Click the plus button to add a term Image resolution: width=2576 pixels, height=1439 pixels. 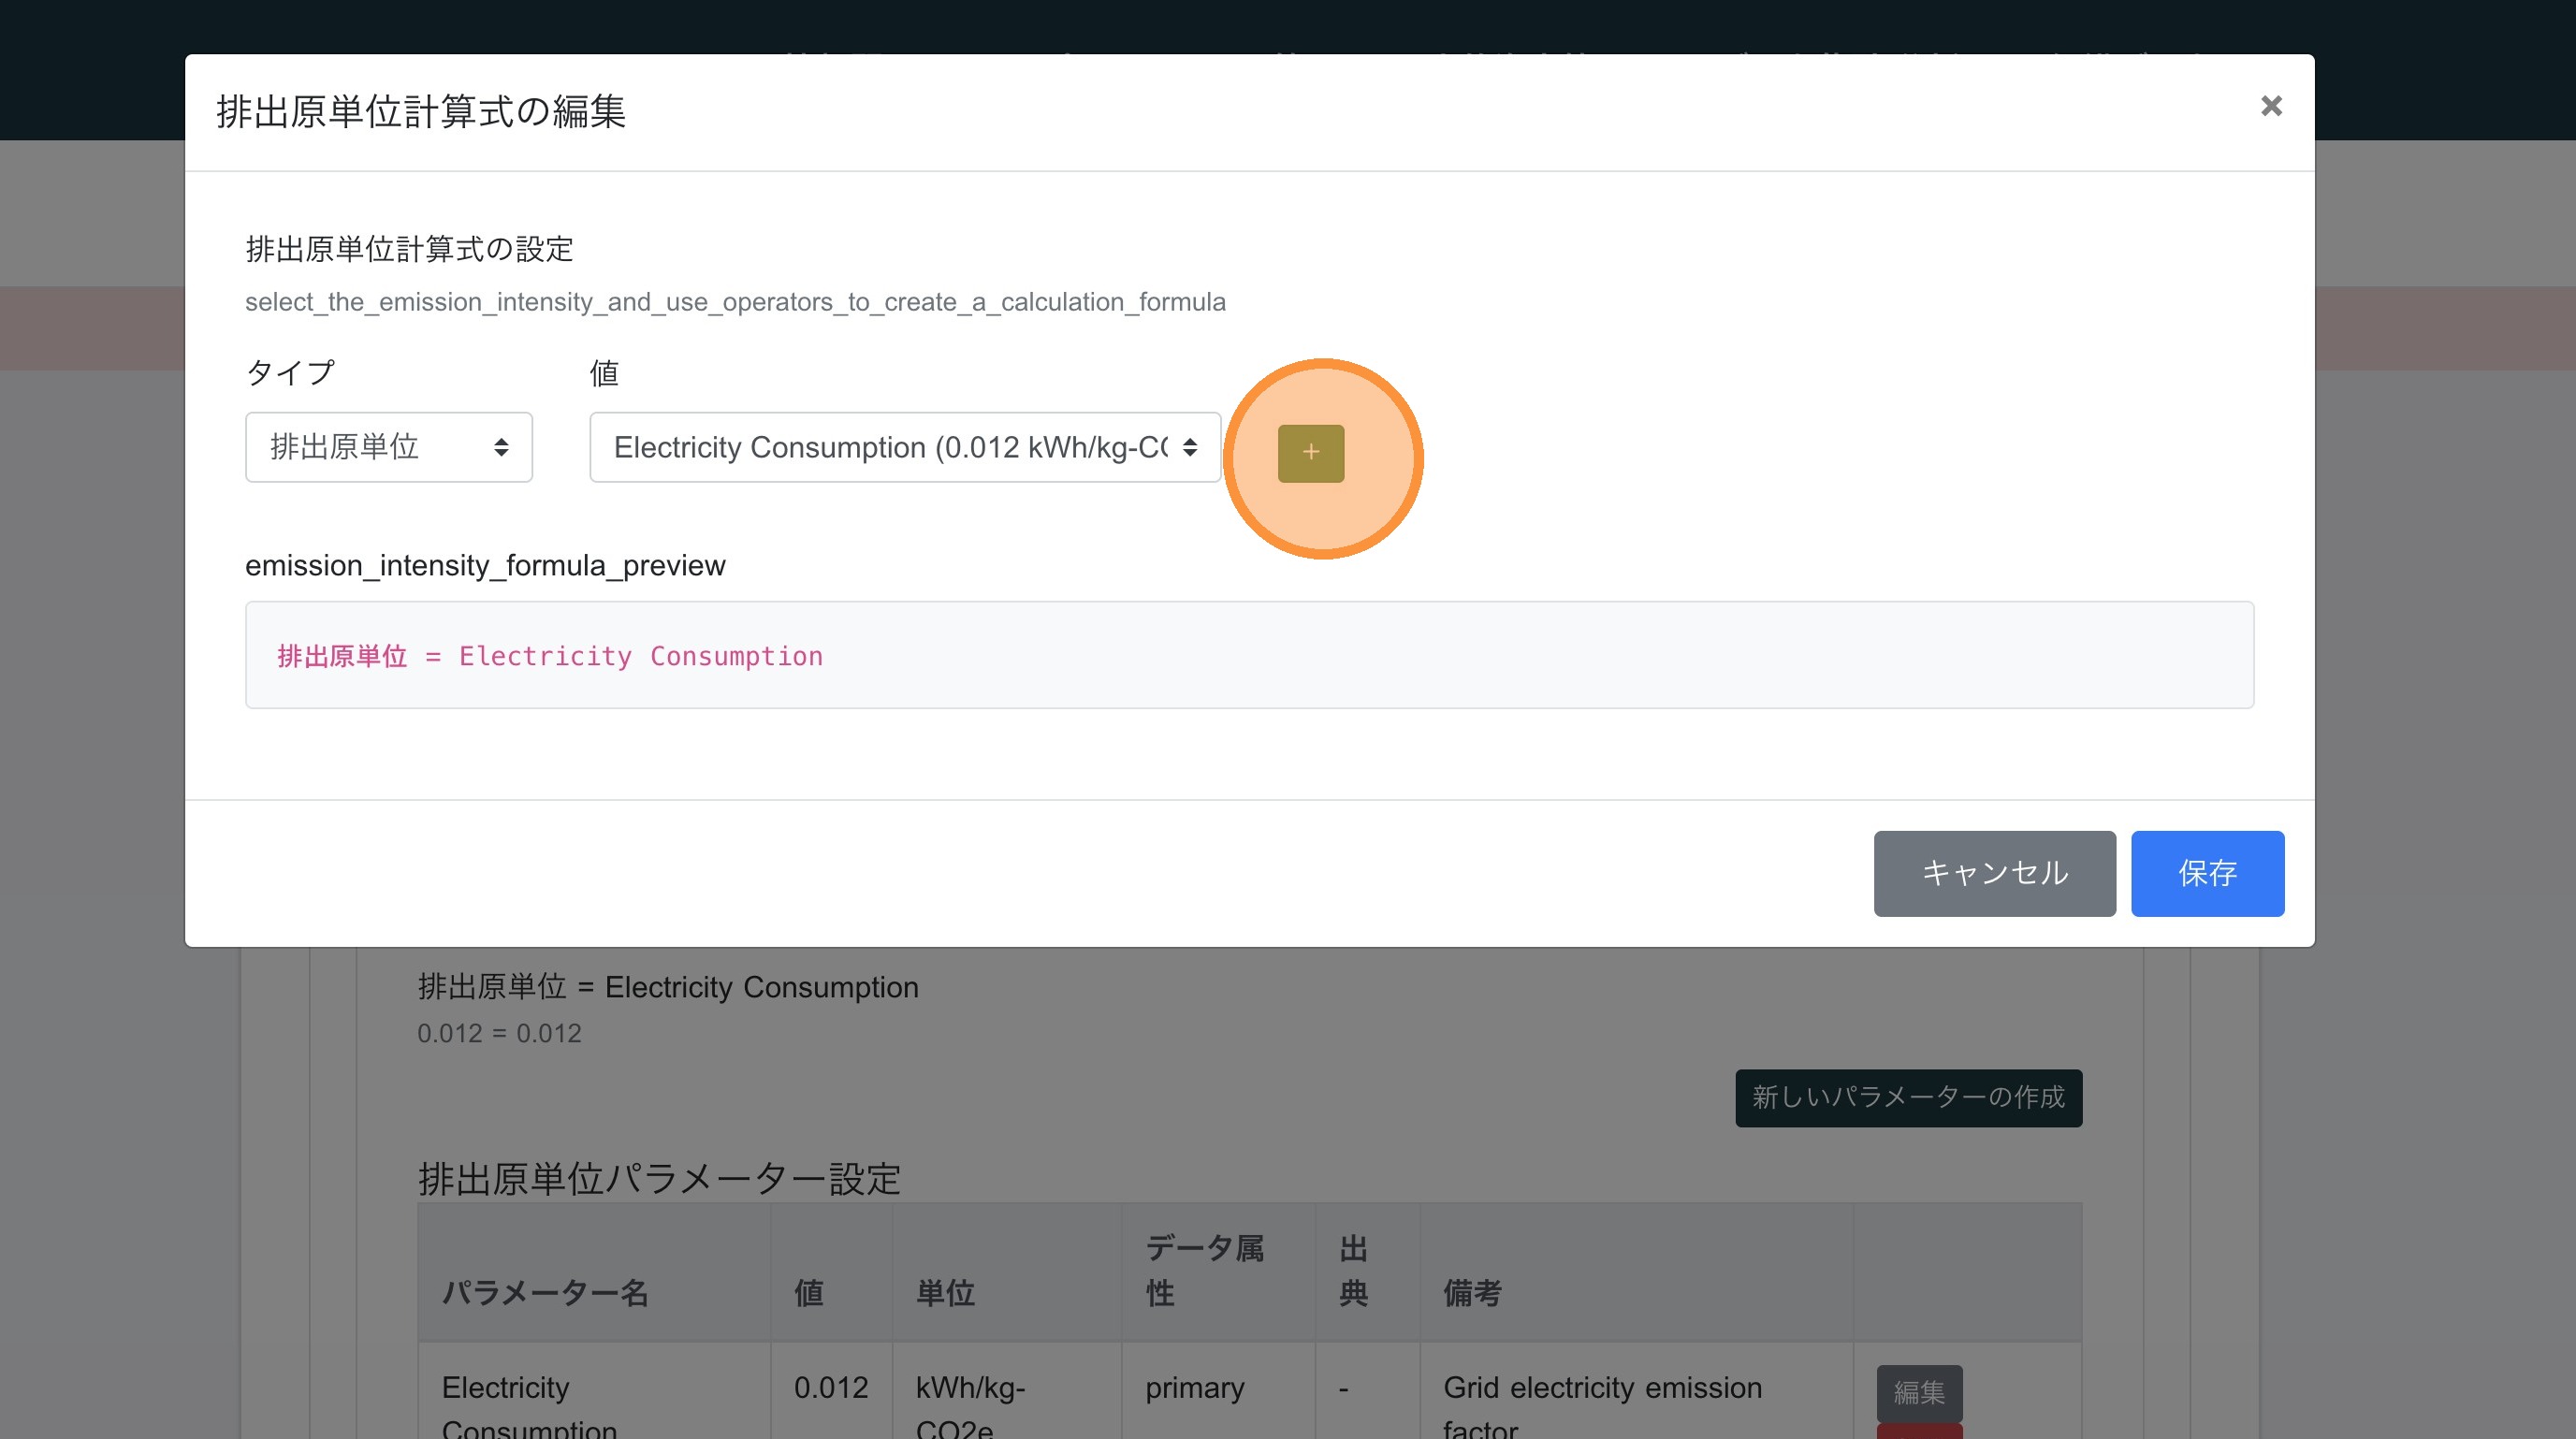tap(1310, 453)
